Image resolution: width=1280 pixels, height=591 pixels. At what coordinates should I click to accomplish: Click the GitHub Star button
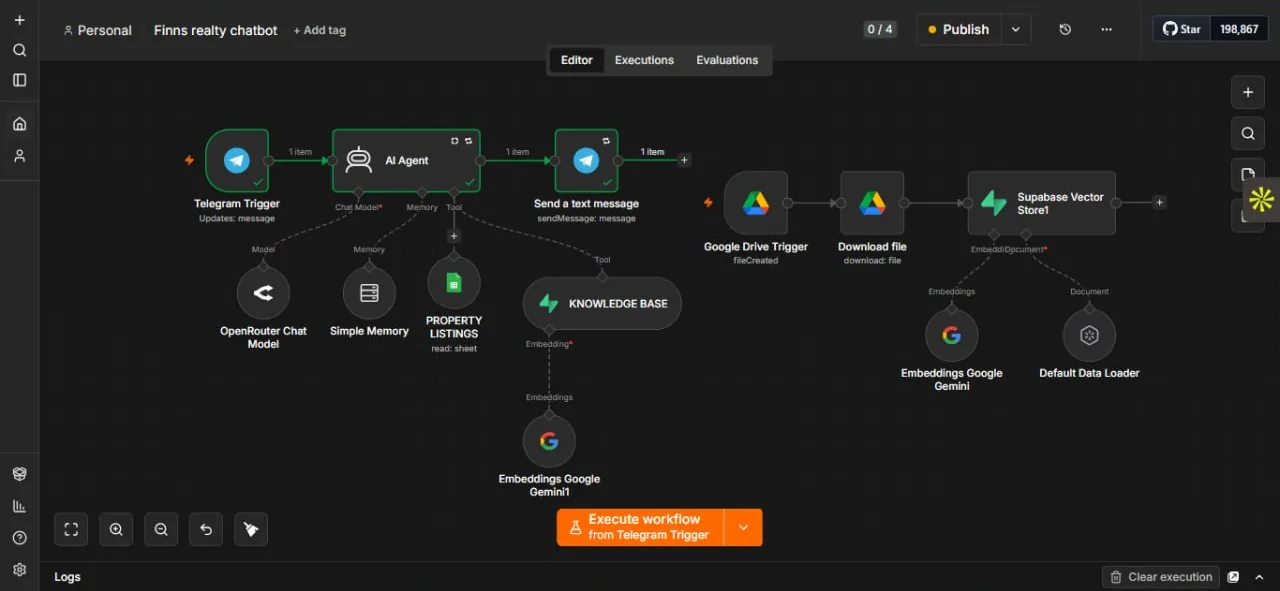tap(1181, 29)
